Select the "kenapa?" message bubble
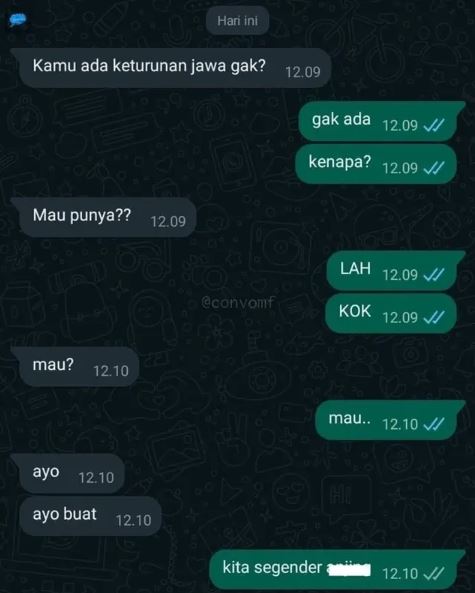This screenshot has width=475, height=593. pos(376,164)
